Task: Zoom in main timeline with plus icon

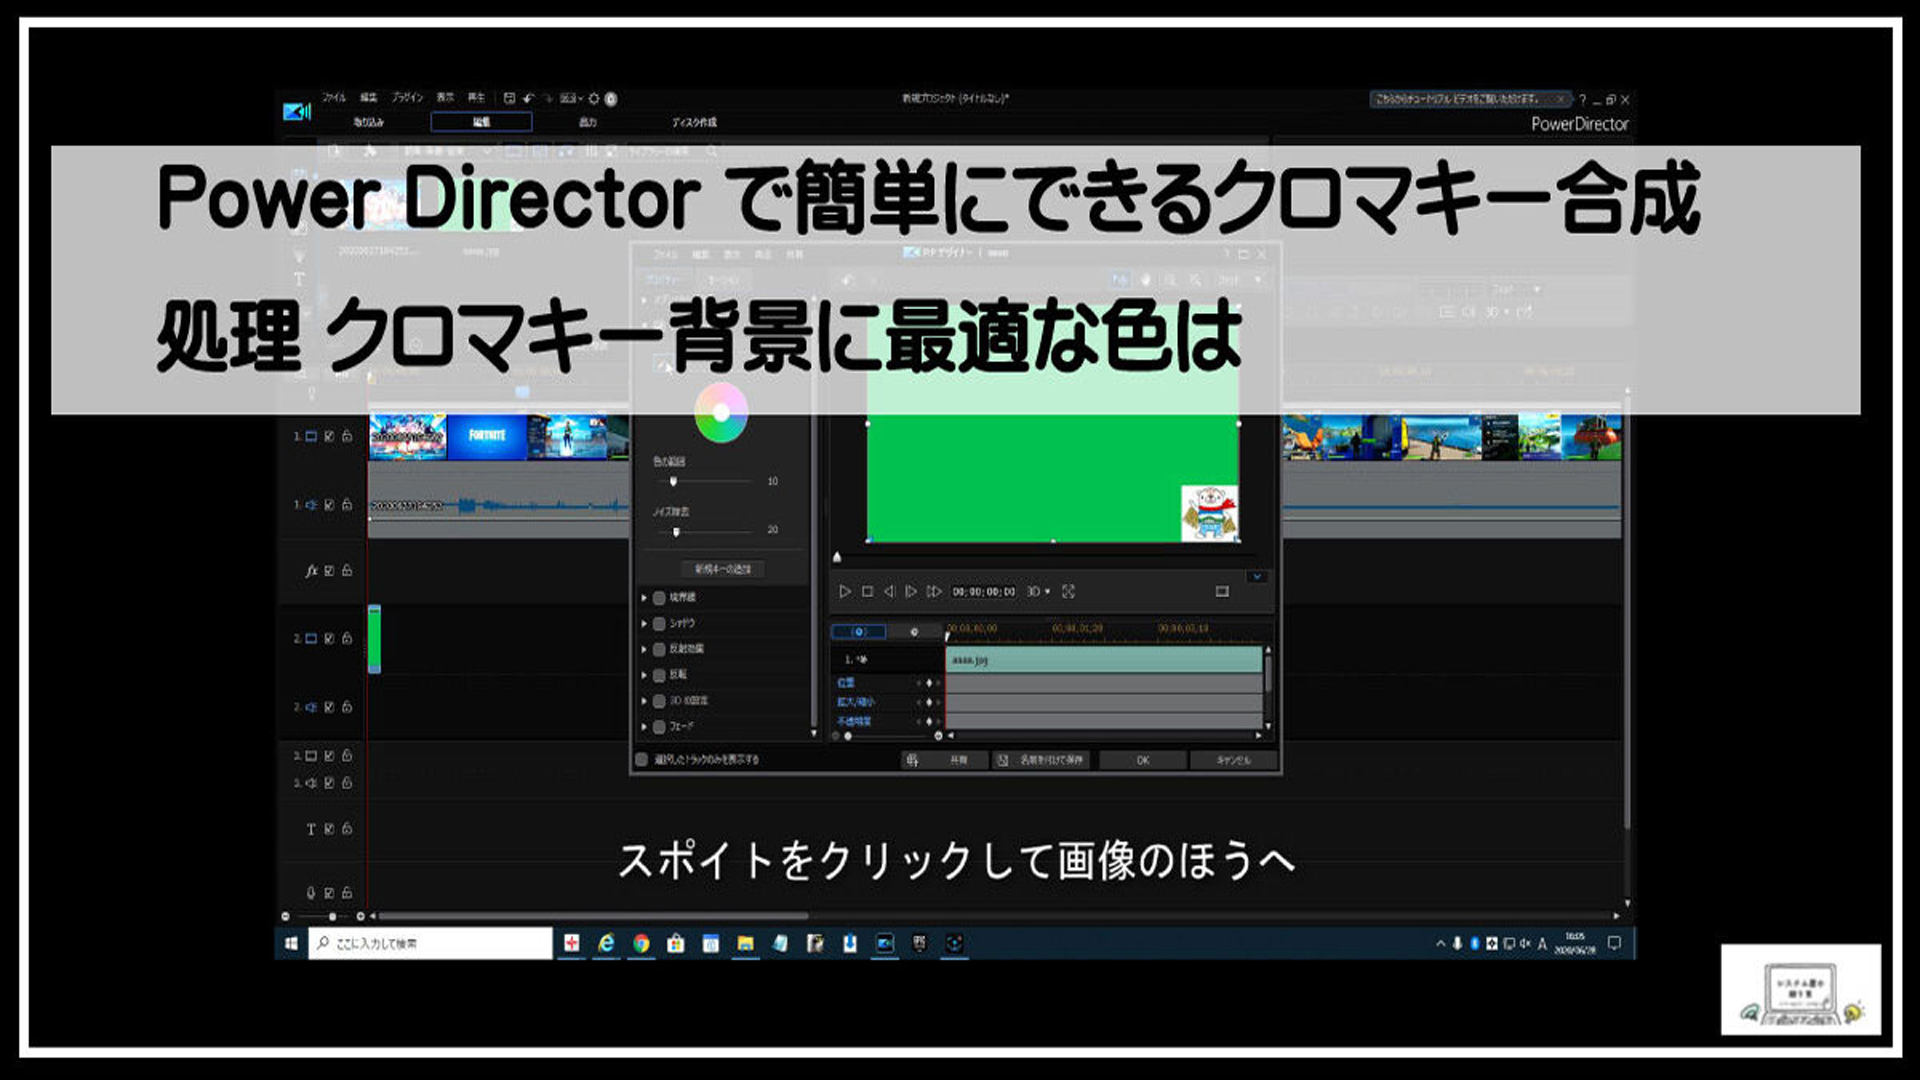Action: (360, 916)
